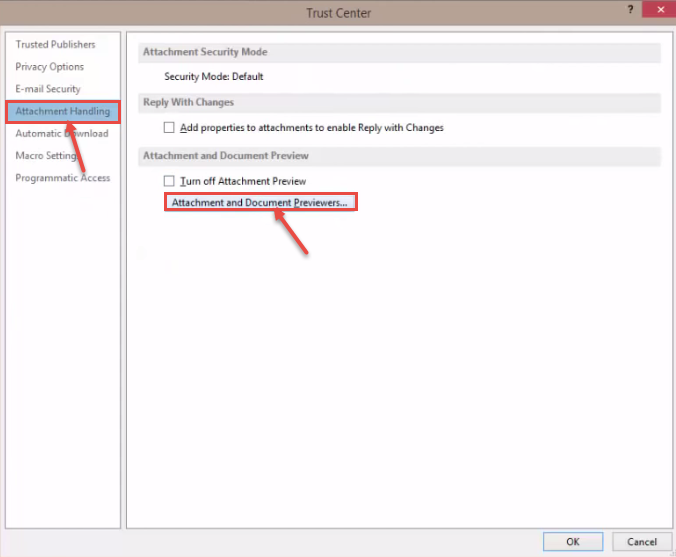This screenshot has width=676, height=557.
Task: Close the Trust Center window
Action: tap(660, 9)
